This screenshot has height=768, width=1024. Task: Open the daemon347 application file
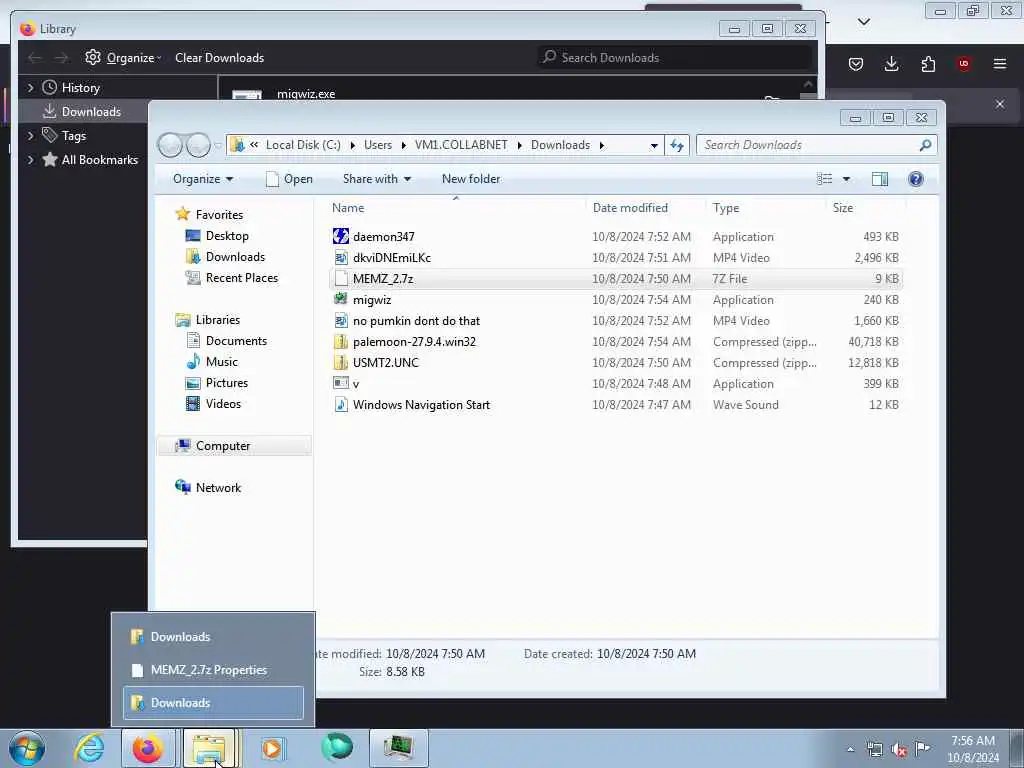(383, 236)
